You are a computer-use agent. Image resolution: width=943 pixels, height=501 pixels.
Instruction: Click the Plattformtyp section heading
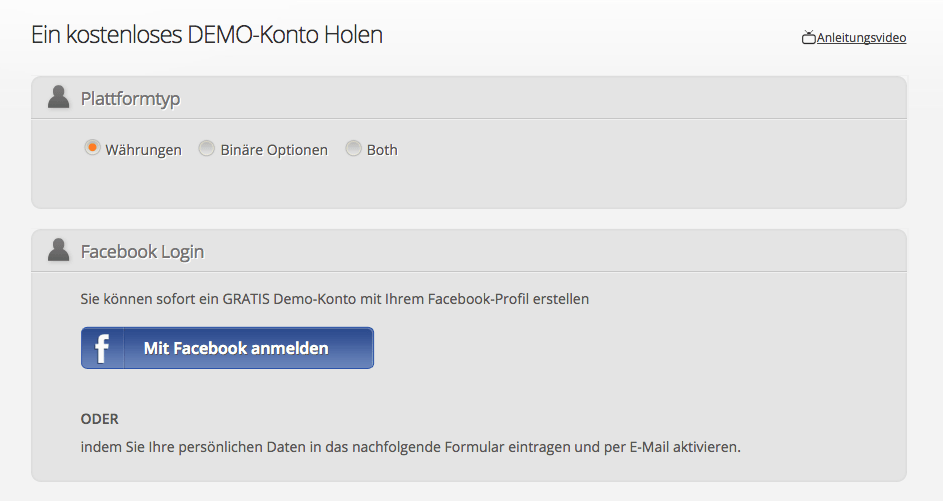point(131,98)
